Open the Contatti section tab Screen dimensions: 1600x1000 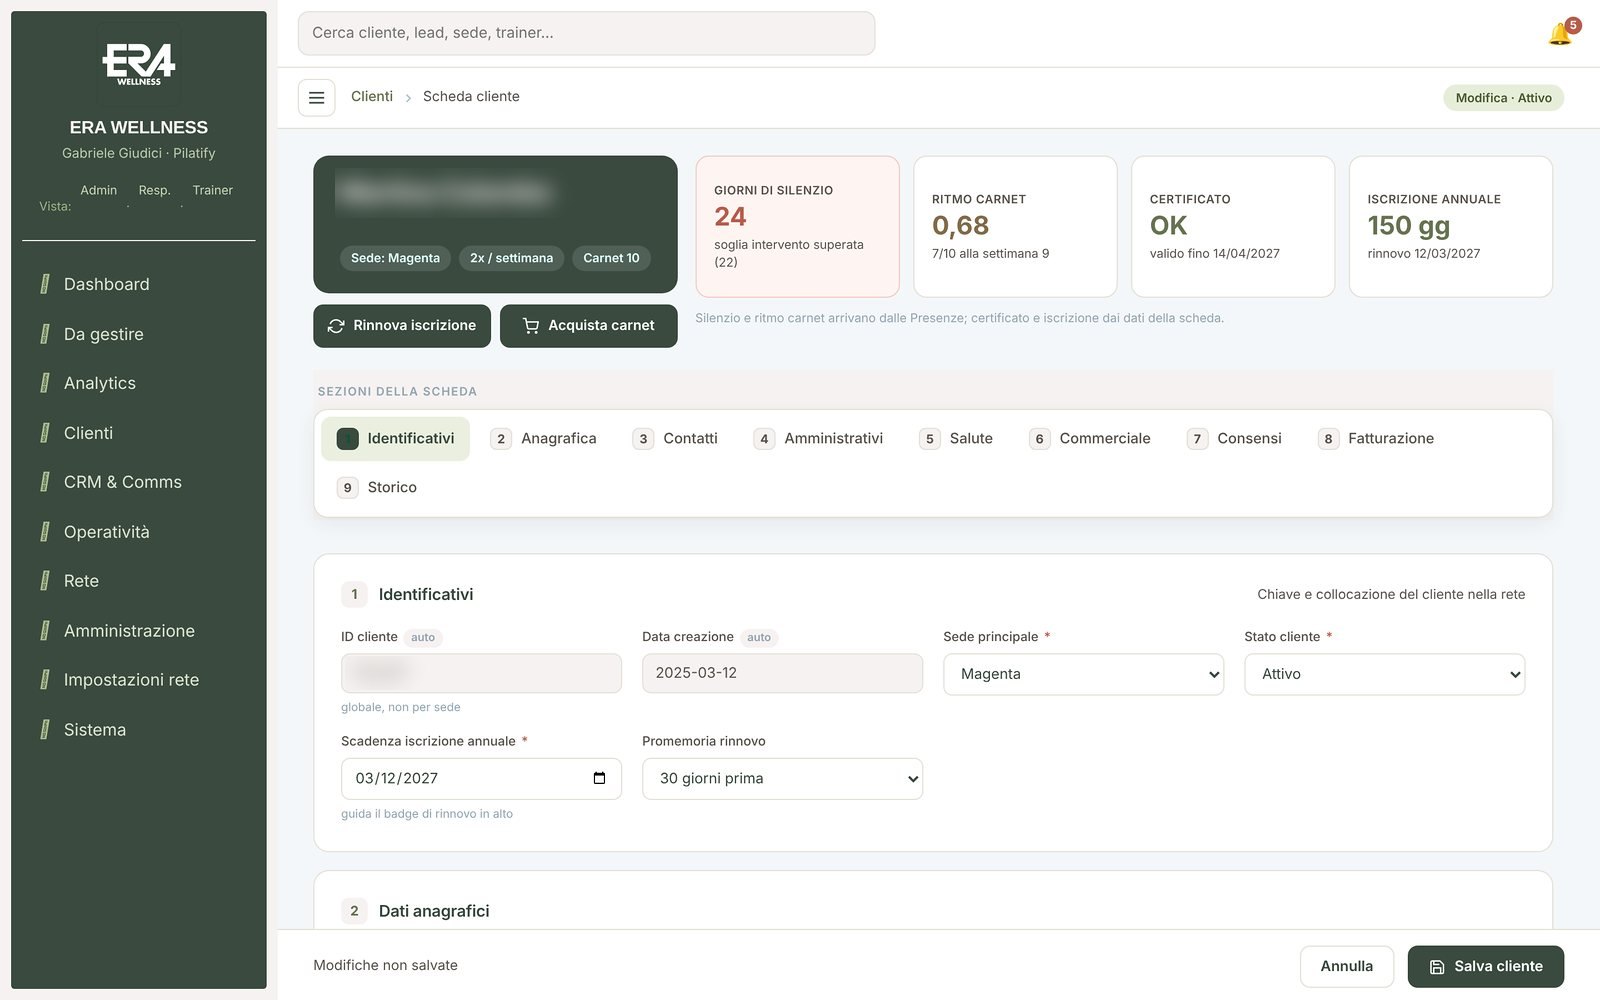click(676, 438)
